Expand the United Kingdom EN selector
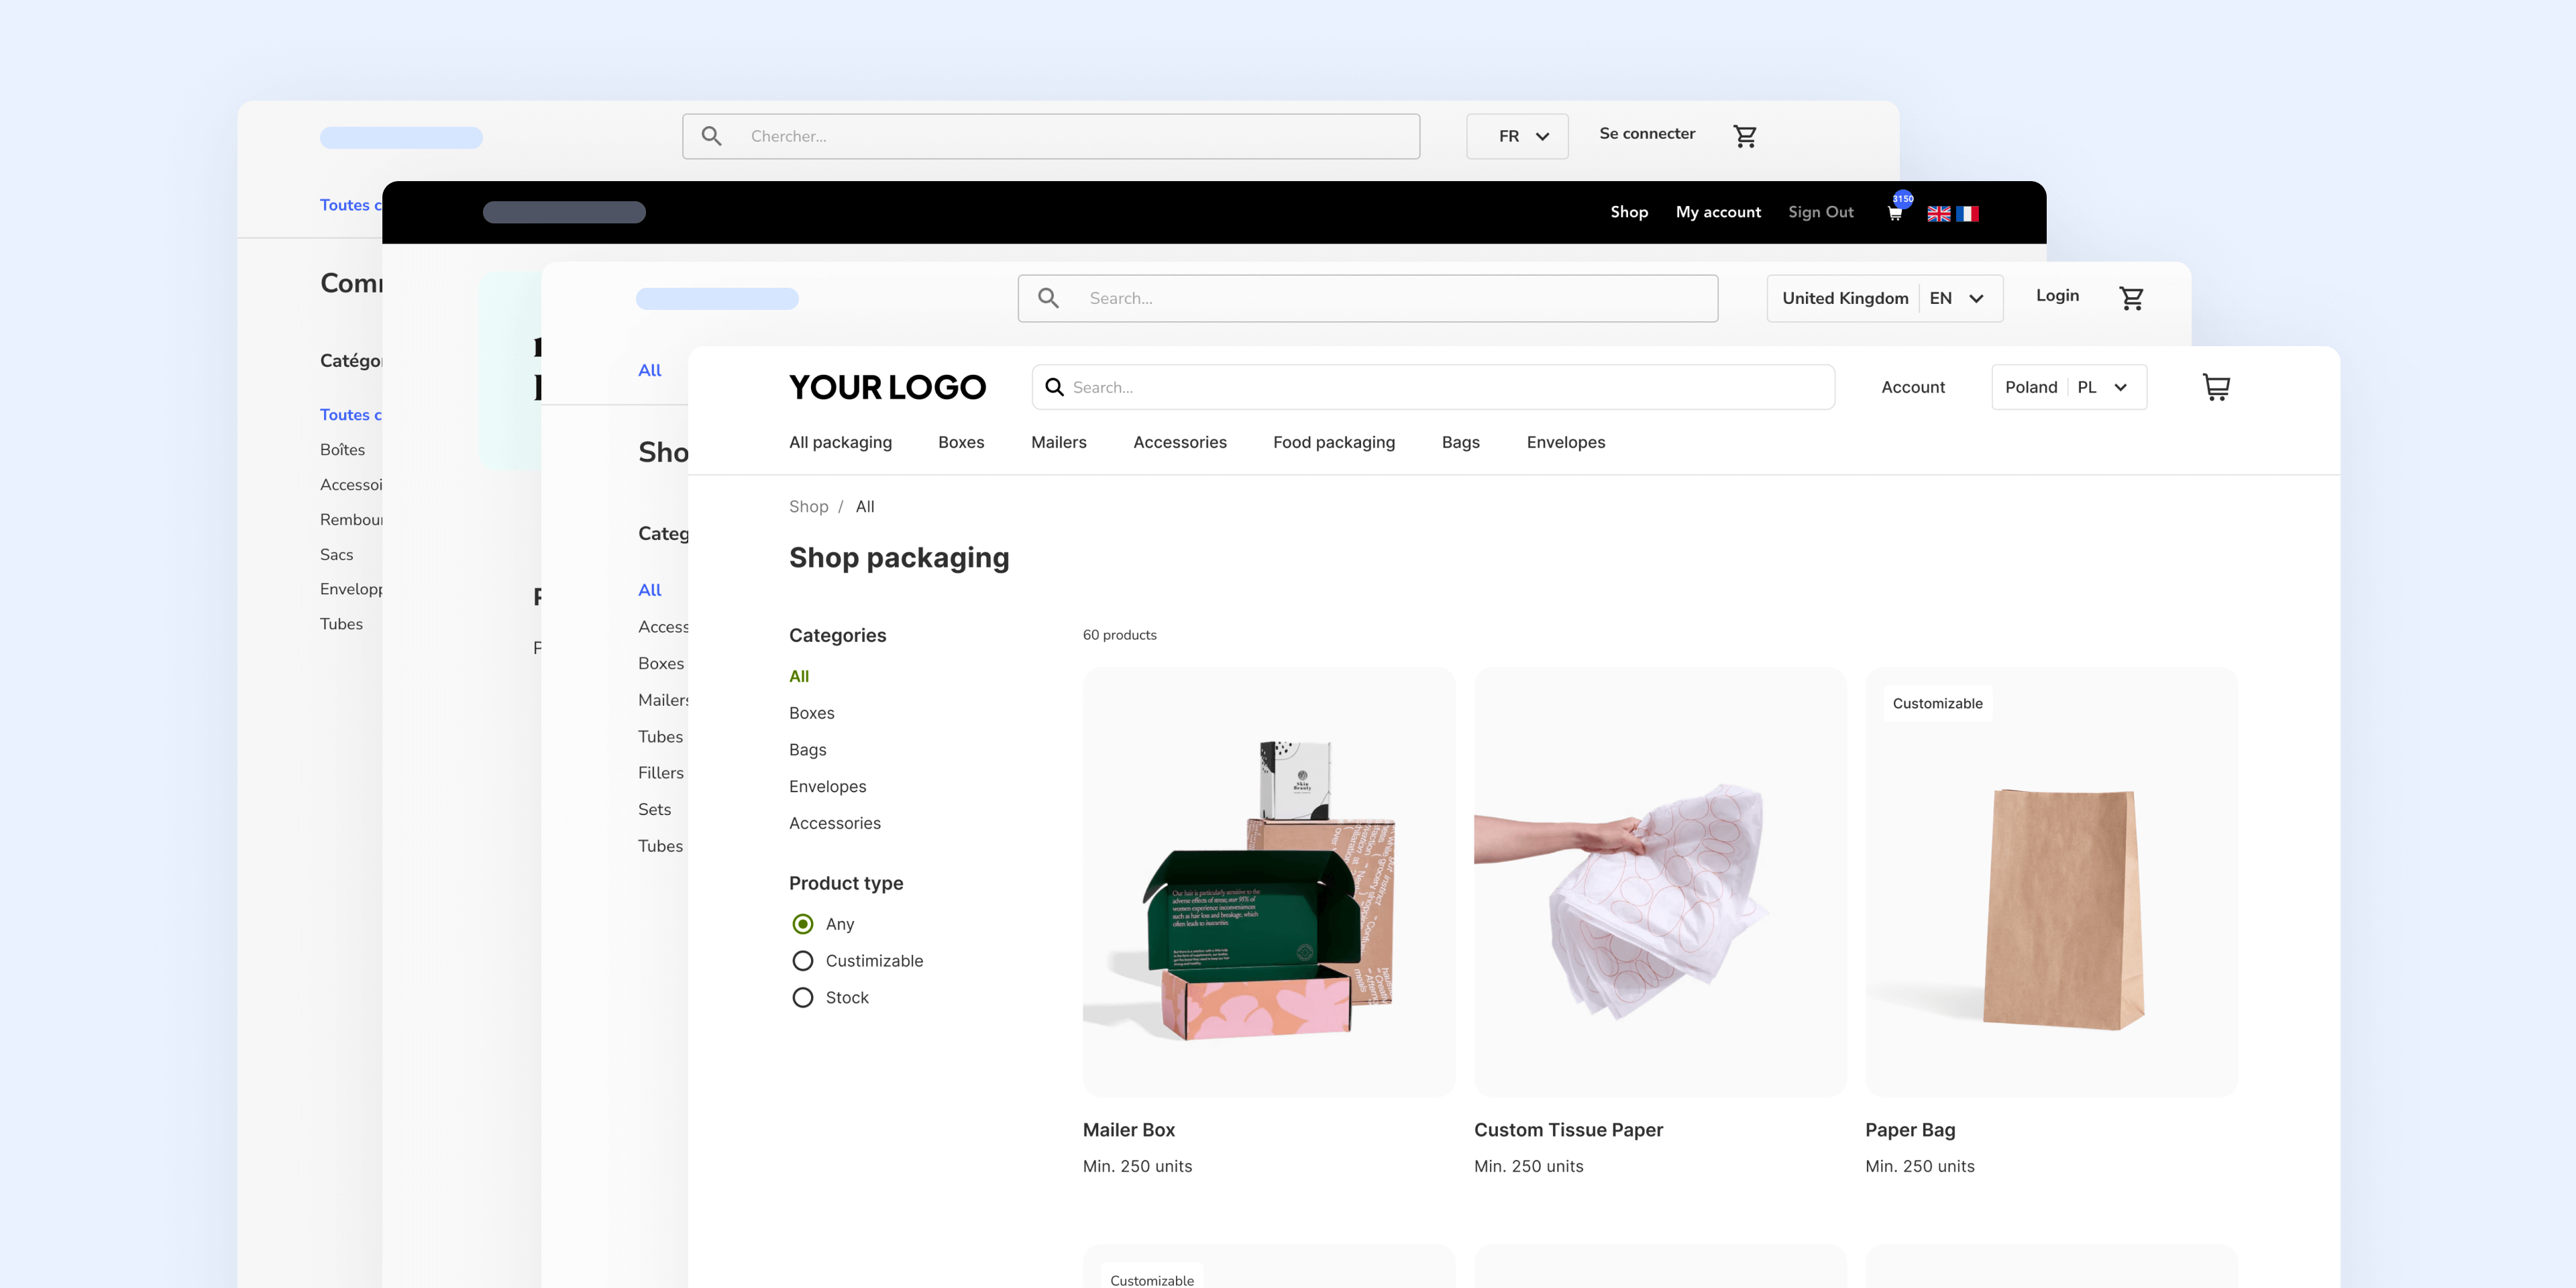Viewport: 2576px width, 1288px height. click(x=1884, y=298)
